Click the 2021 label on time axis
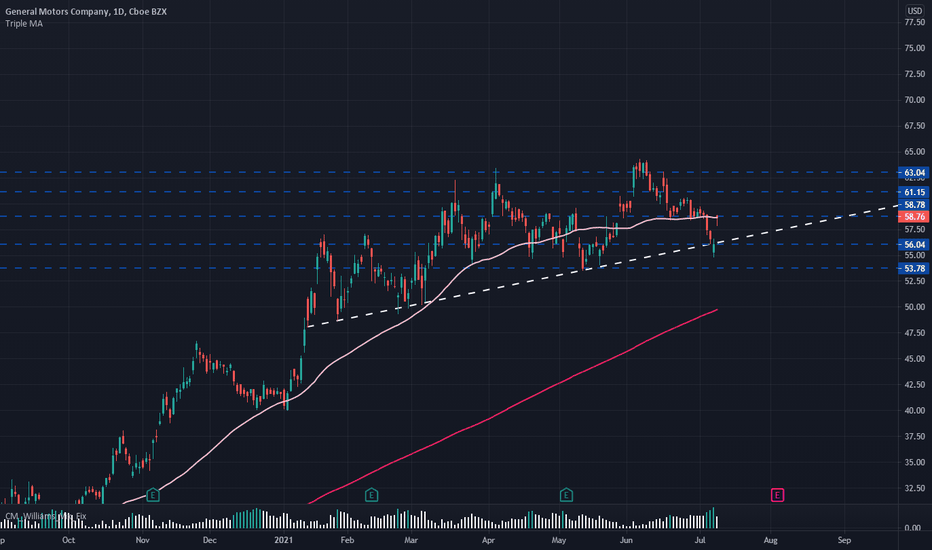Screen dimensions: 932x550 [x=284, y=540]
